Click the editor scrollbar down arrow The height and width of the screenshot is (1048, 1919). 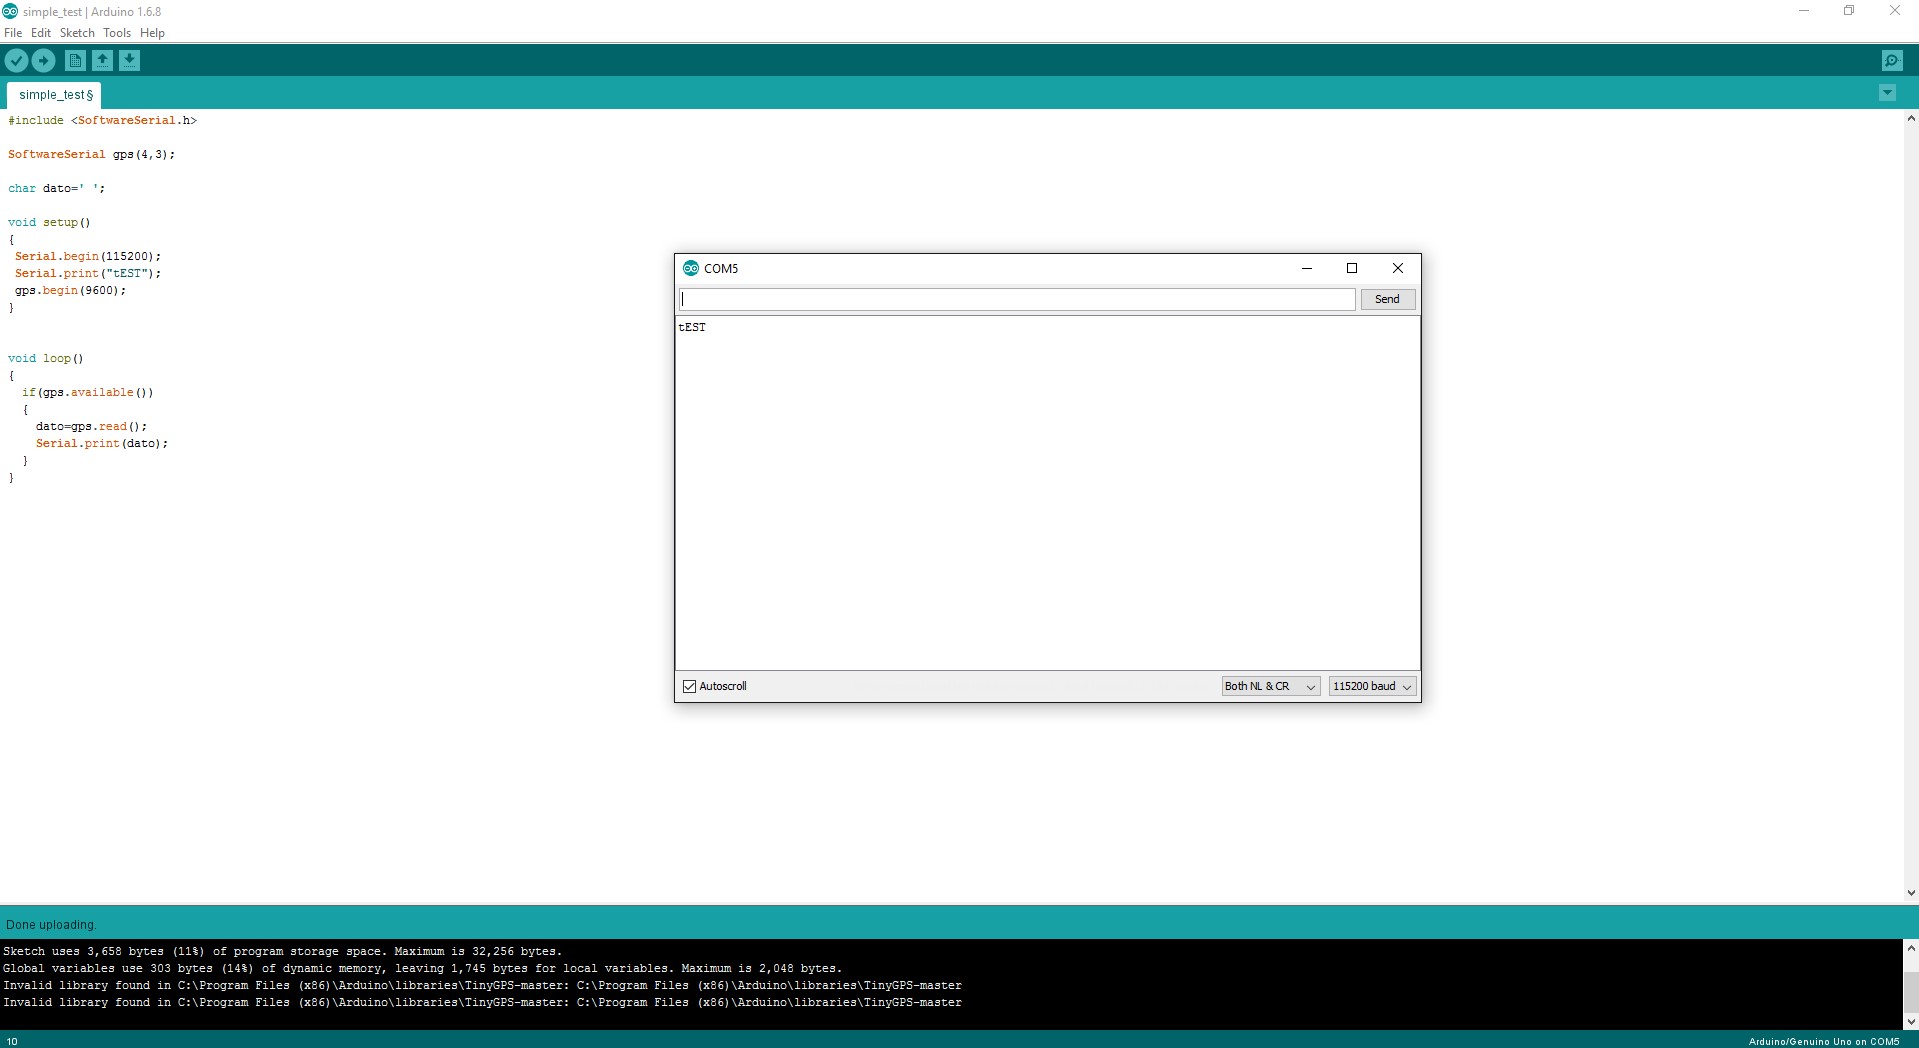click(x=1911, y=893)
